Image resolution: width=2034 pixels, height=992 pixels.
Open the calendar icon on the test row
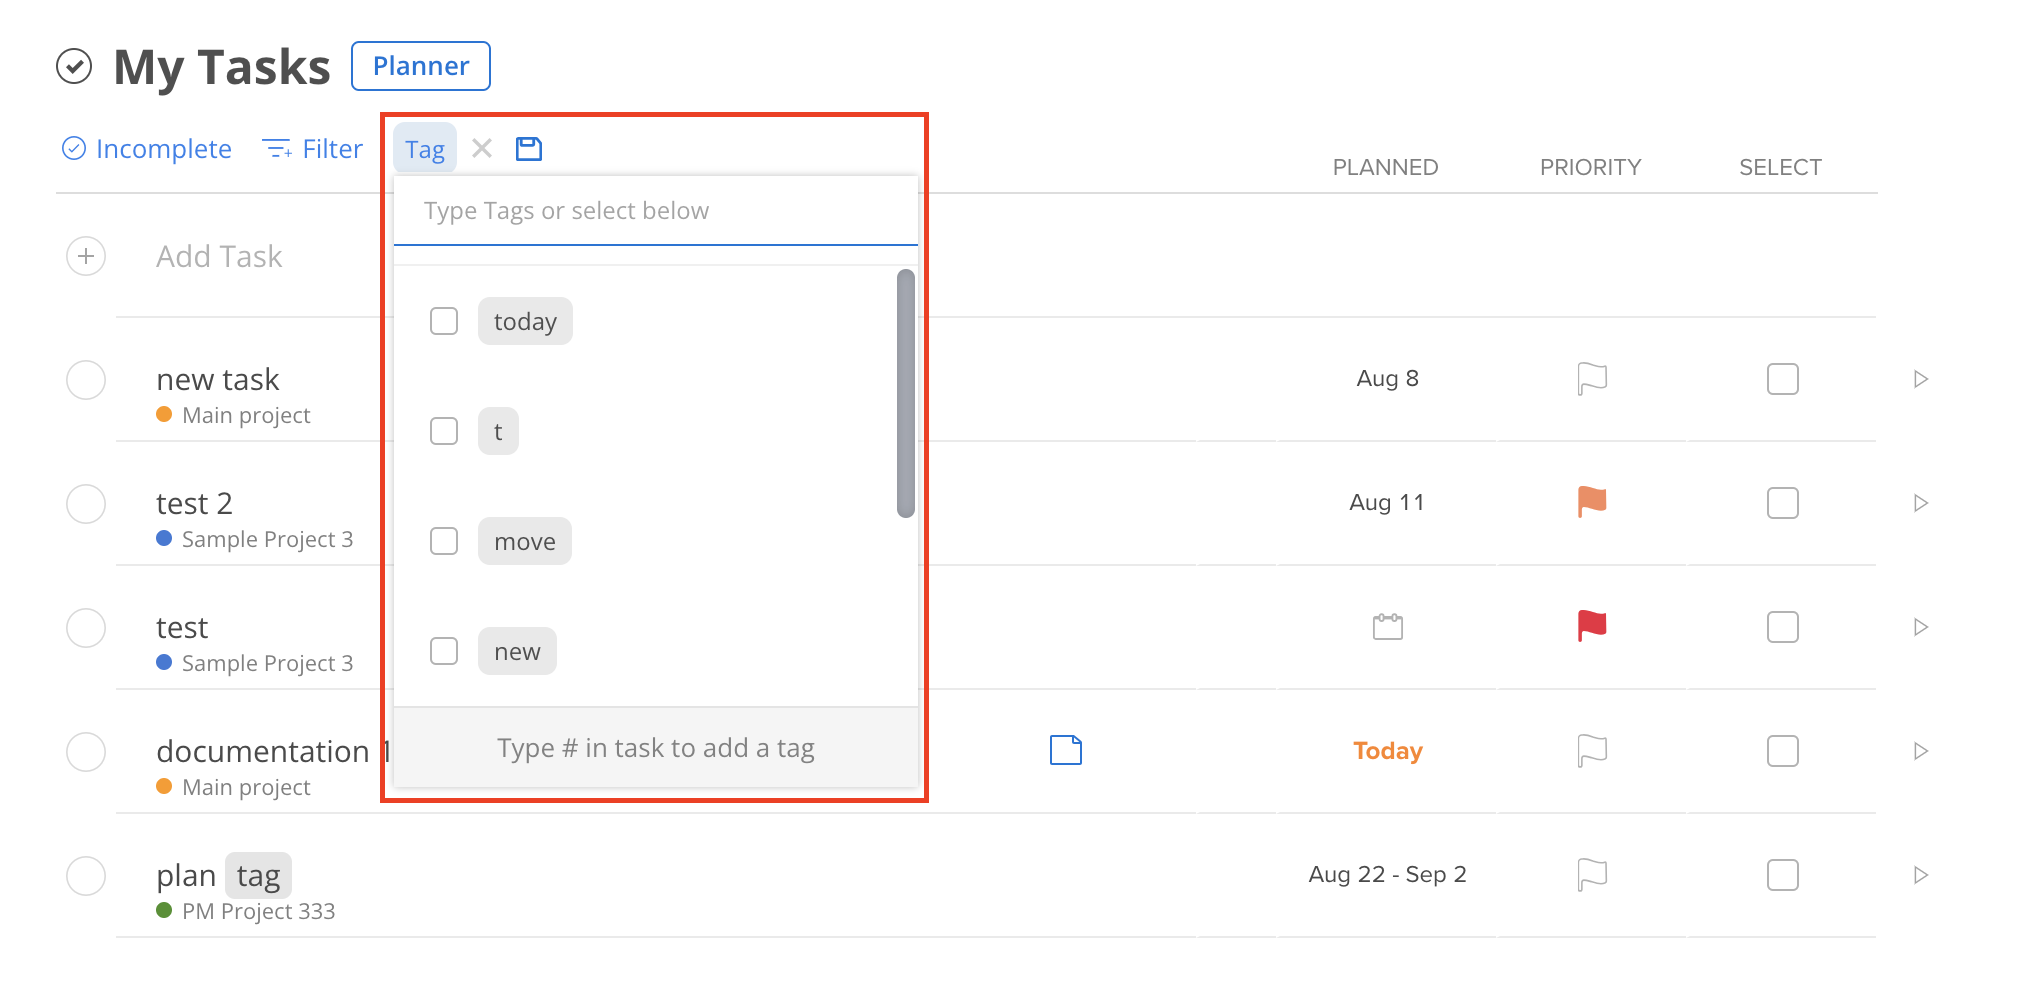point(1386,626)
